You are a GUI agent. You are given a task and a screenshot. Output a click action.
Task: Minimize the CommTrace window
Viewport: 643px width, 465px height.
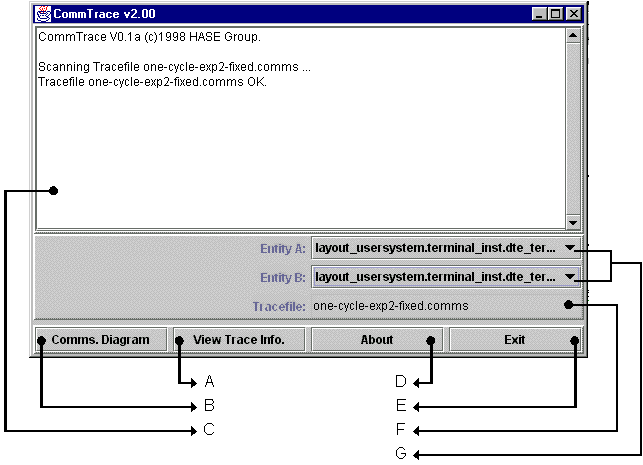(540, 14)
